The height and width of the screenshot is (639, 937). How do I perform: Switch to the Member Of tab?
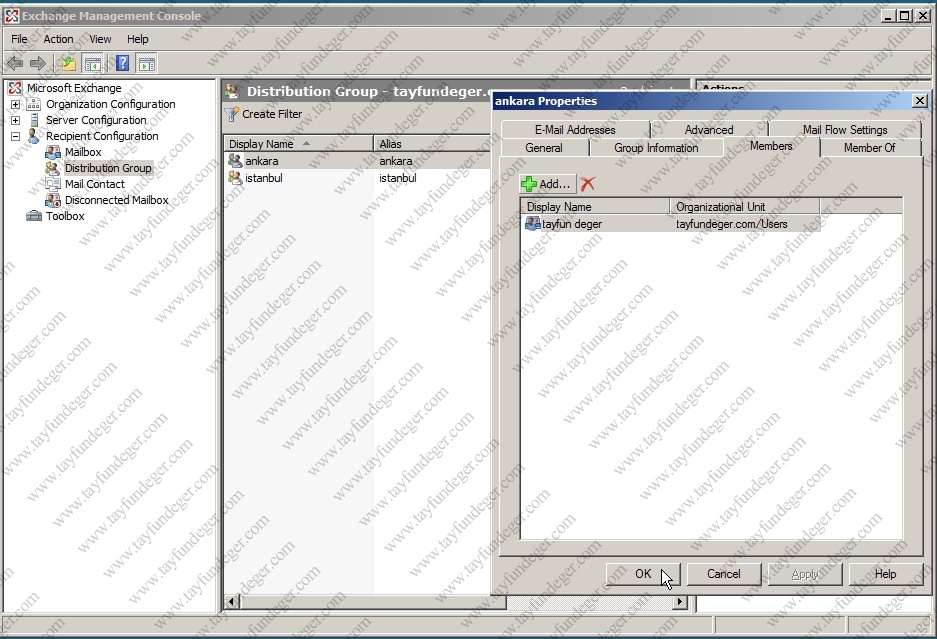pos(869,148)
